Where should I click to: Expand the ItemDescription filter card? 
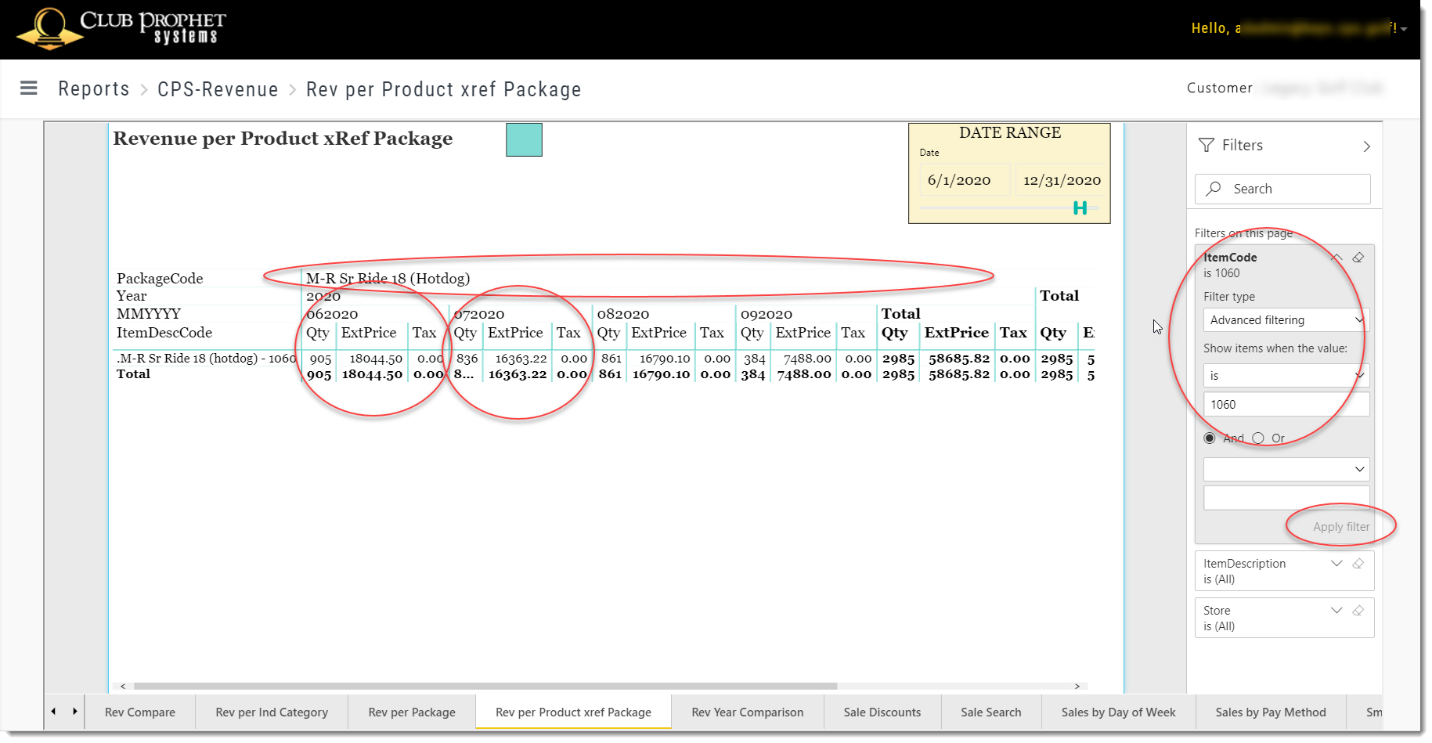(1337, 564)
